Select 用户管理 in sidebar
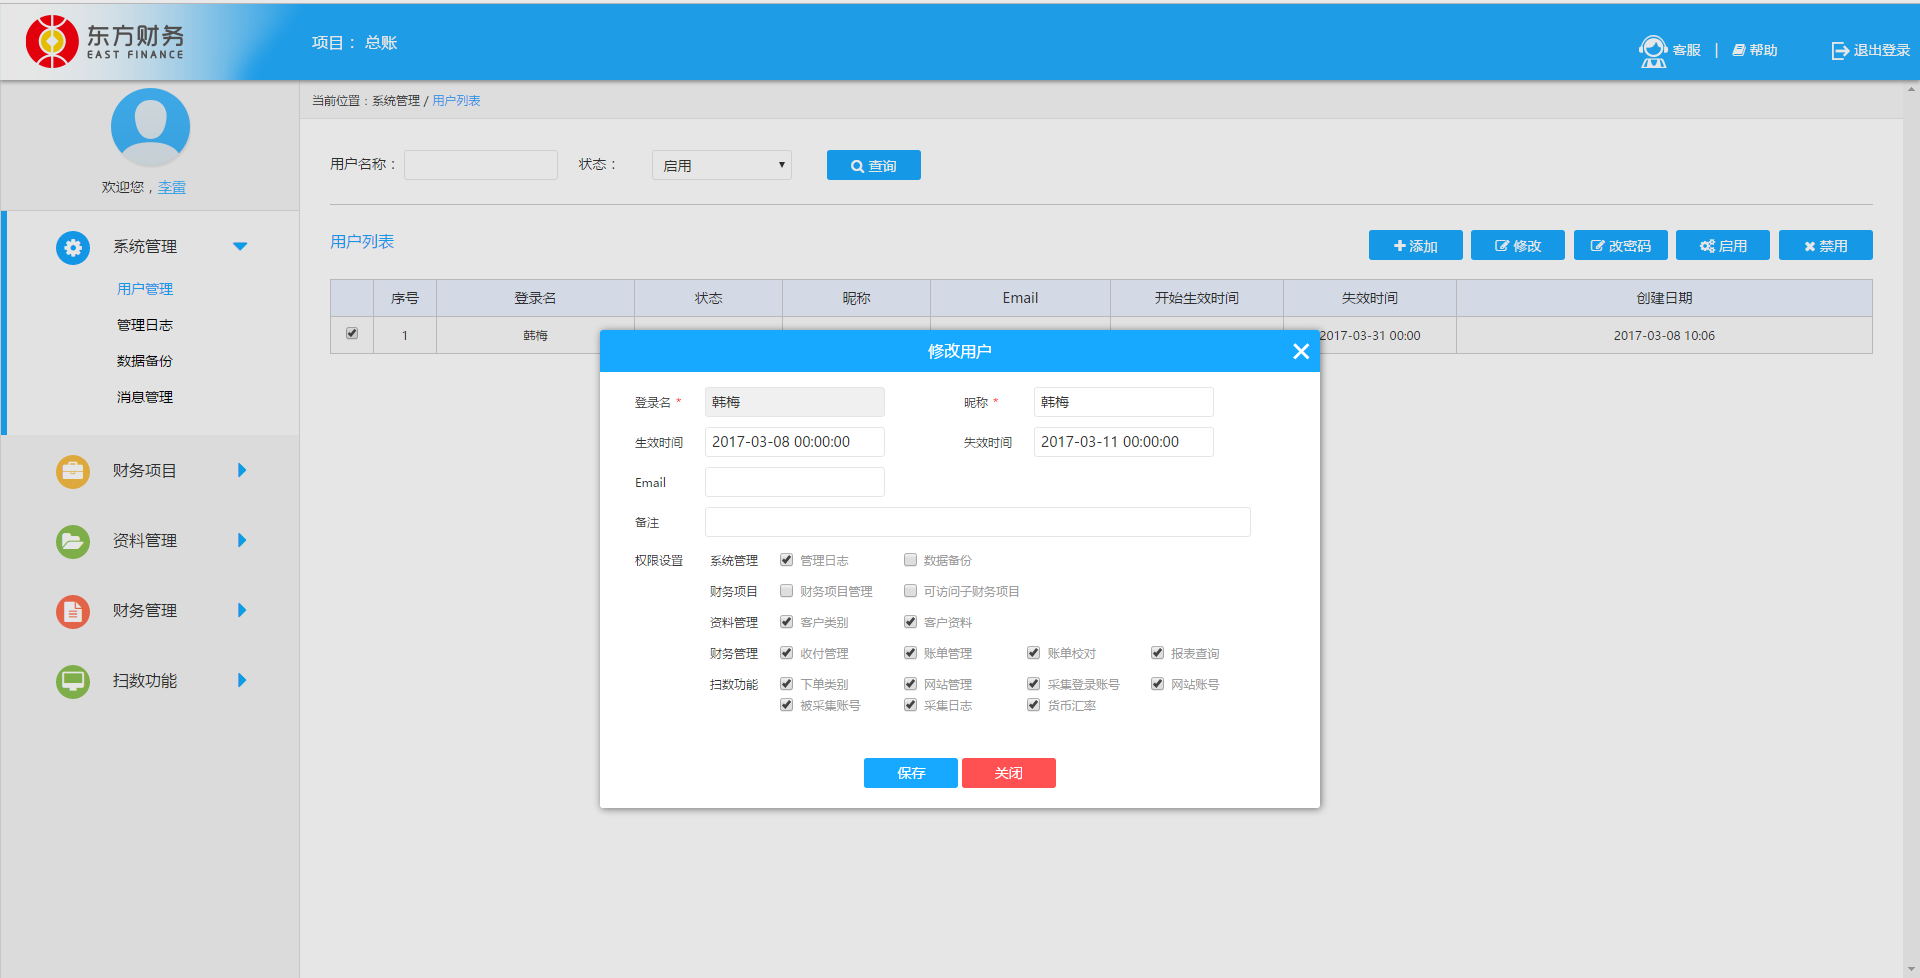This screenshot has height=978, width=1920. point(145,289)
